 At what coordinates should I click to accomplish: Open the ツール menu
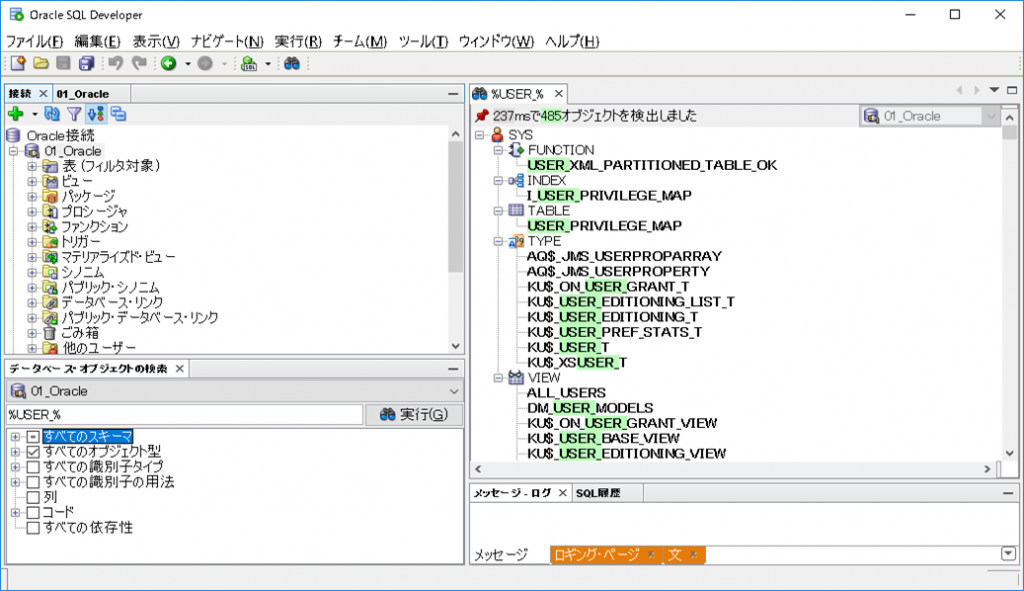pos(423,42)
